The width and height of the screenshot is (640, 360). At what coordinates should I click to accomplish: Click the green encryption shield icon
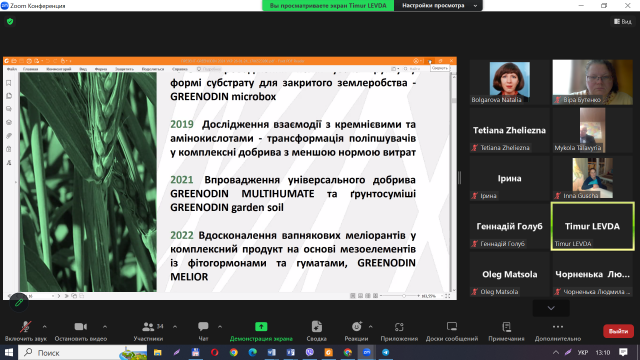[10, 22]
